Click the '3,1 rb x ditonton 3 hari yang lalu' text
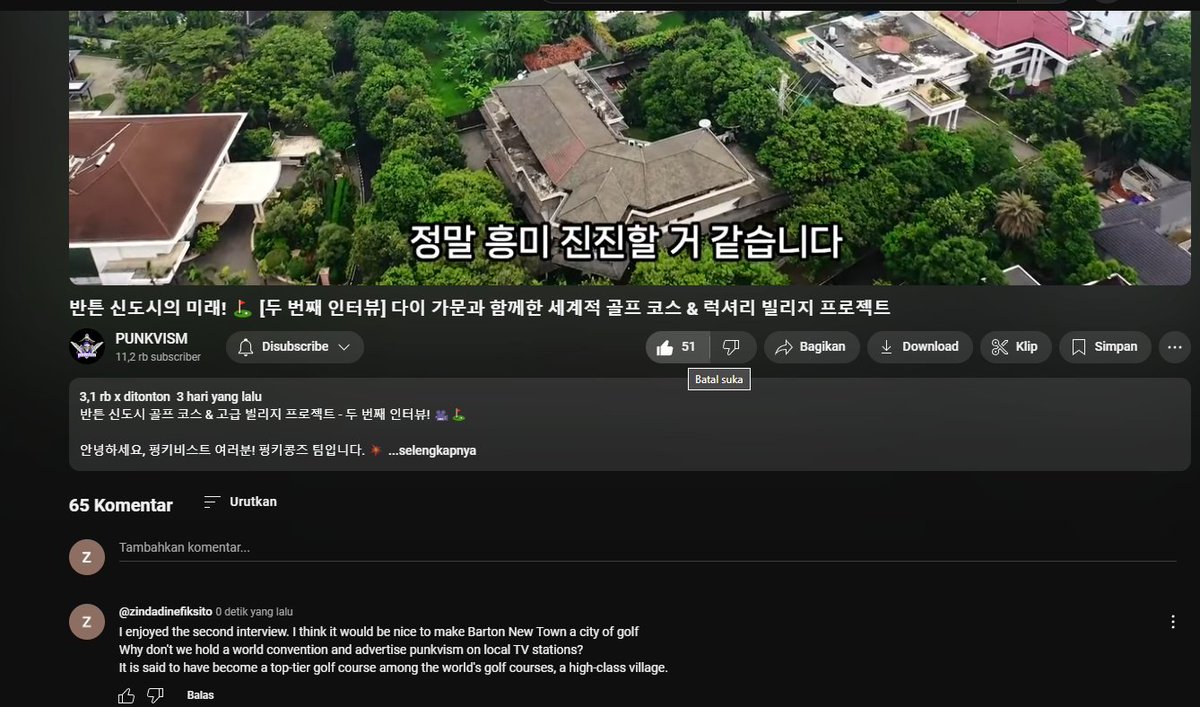The height and width of the screenshot is (707, 1200). pyautogui.click(x=170, y=397)
